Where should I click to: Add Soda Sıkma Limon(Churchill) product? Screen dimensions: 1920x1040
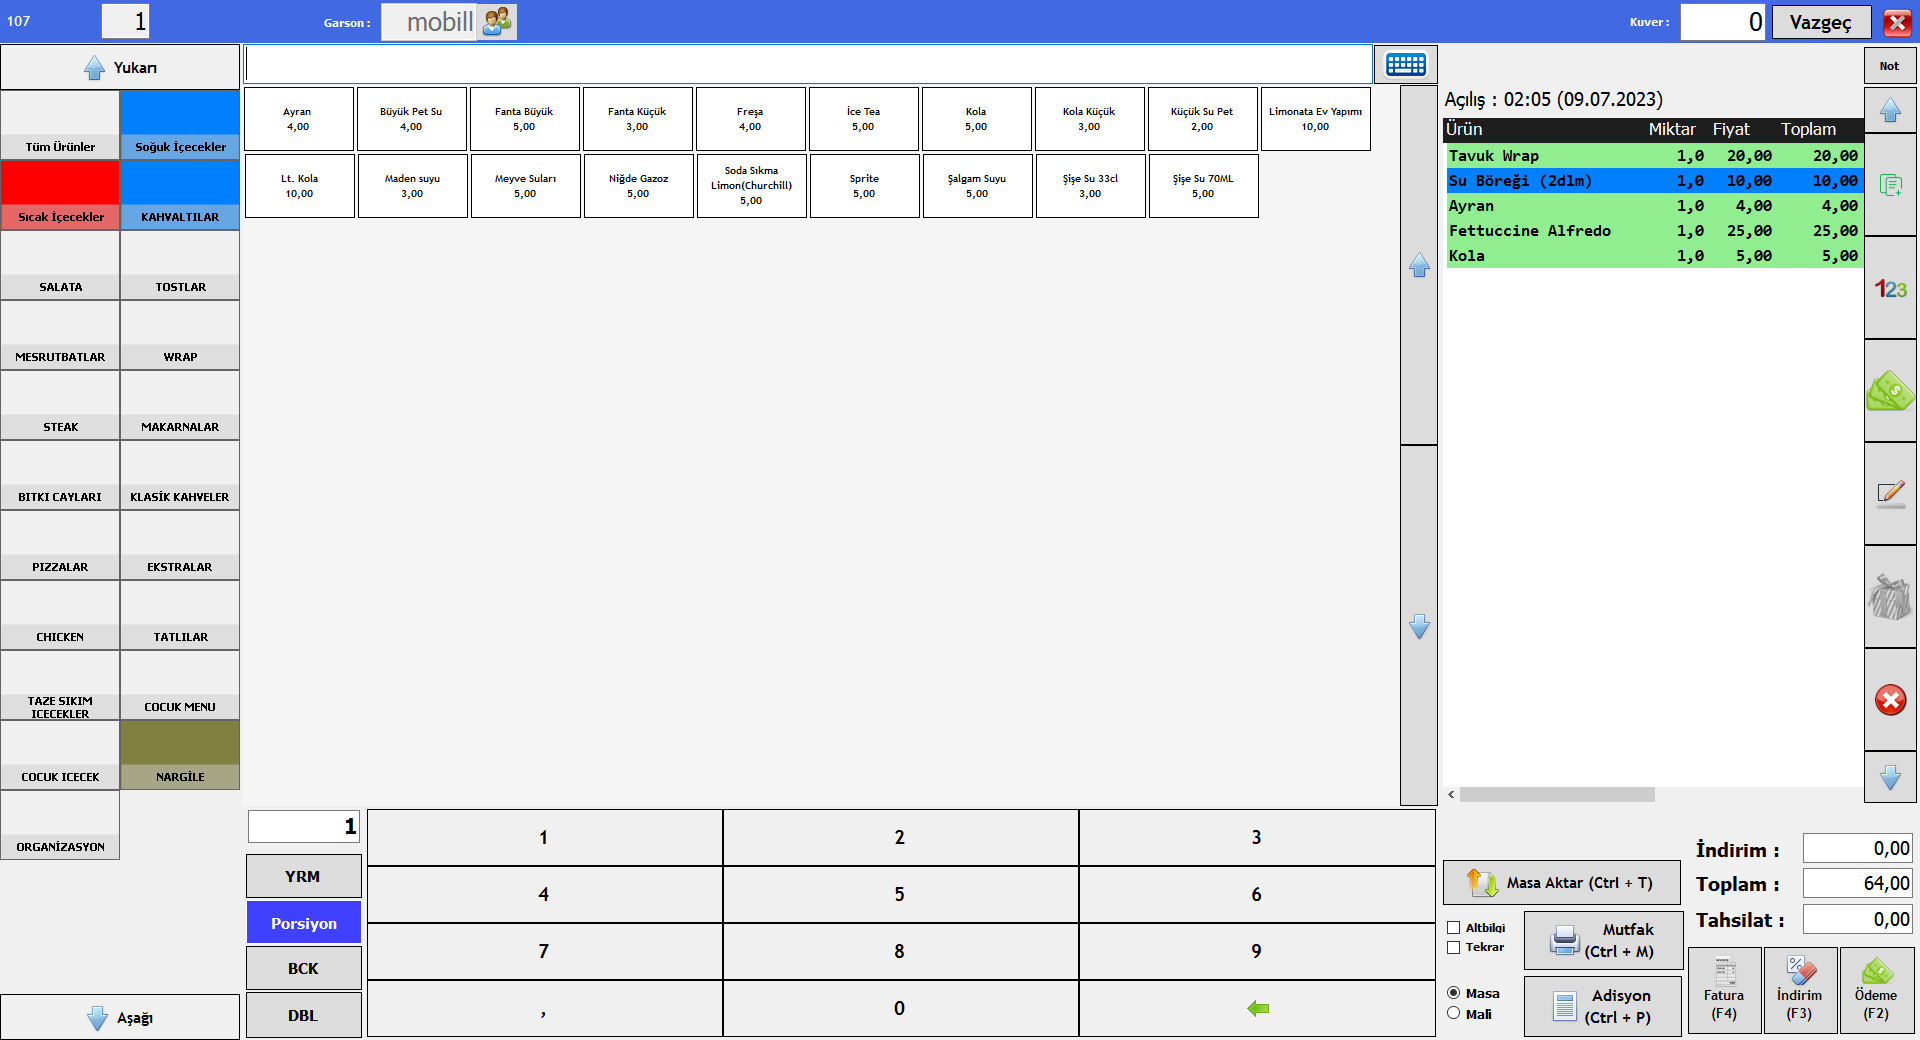pos(751,186)
